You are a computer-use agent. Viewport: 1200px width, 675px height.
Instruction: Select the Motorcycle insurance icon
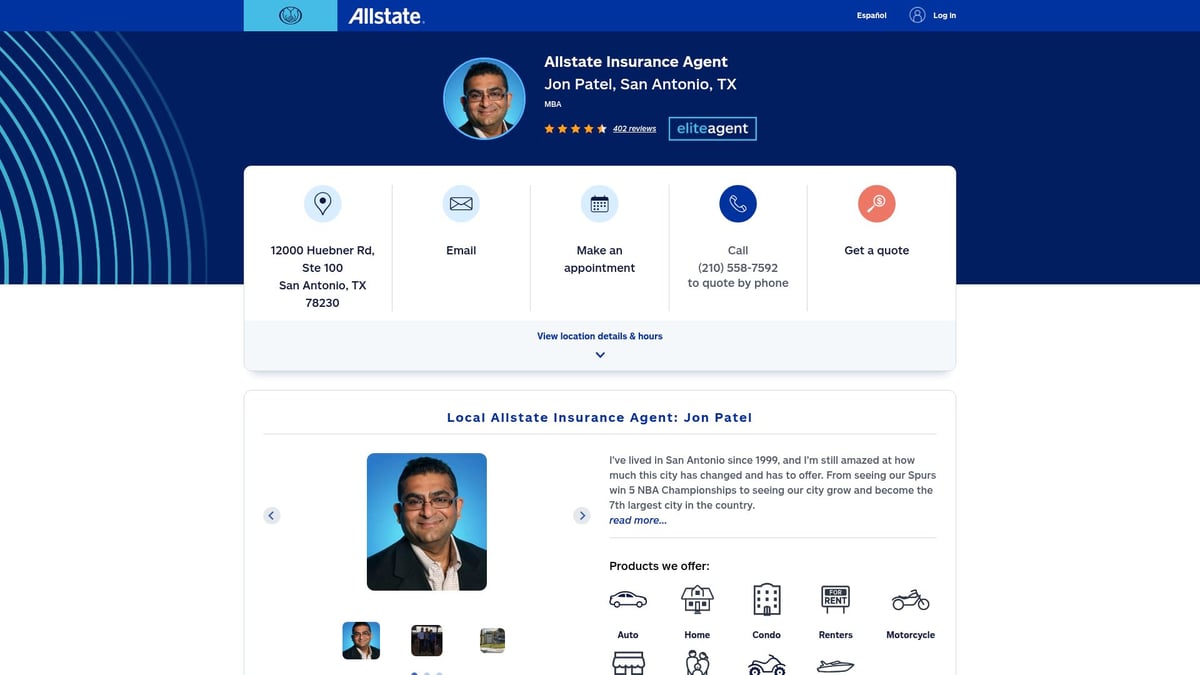(x=909, y=598)
